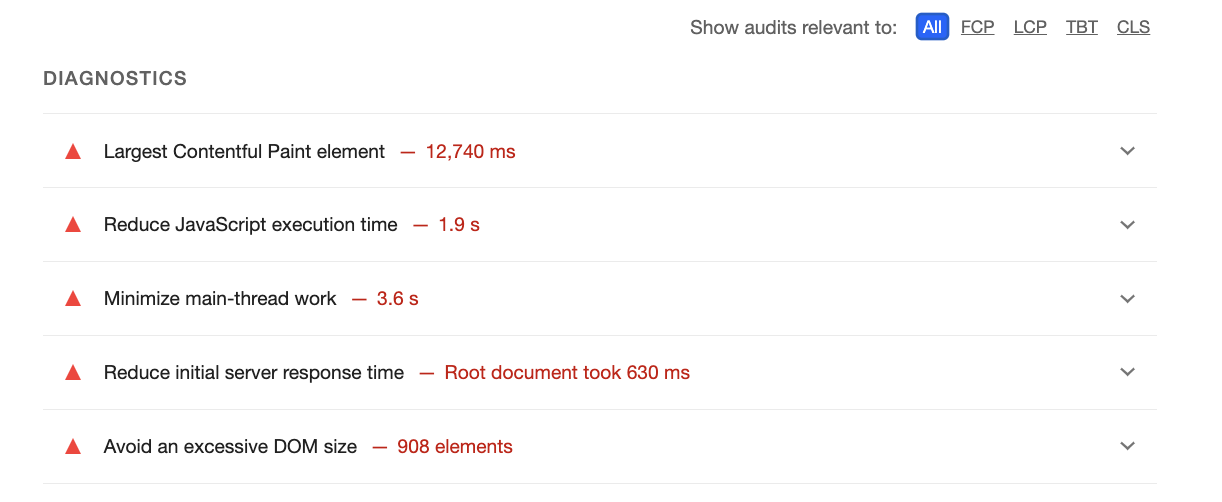The image size is (1222, 502).
Task: Click the Reduce JavaScript execution time title
Action: (x=251, y=225)
